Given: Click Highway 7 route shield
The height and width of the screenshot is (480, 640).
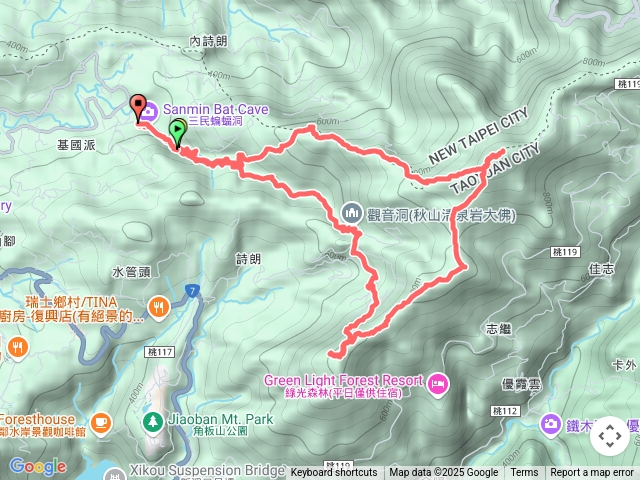Looking at the screenshot, I should (192, 291).
